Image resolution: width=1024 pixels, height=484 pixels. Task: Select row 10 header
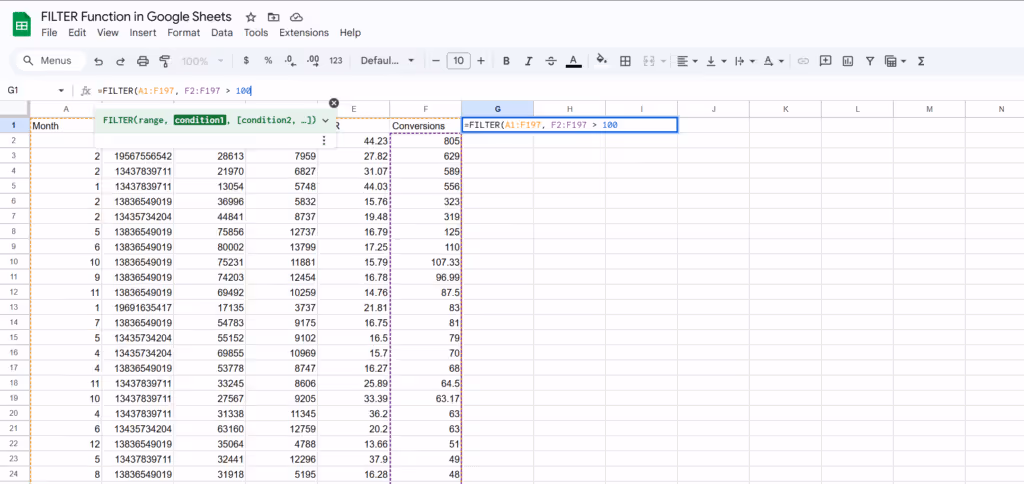click(x=15, y=261)
